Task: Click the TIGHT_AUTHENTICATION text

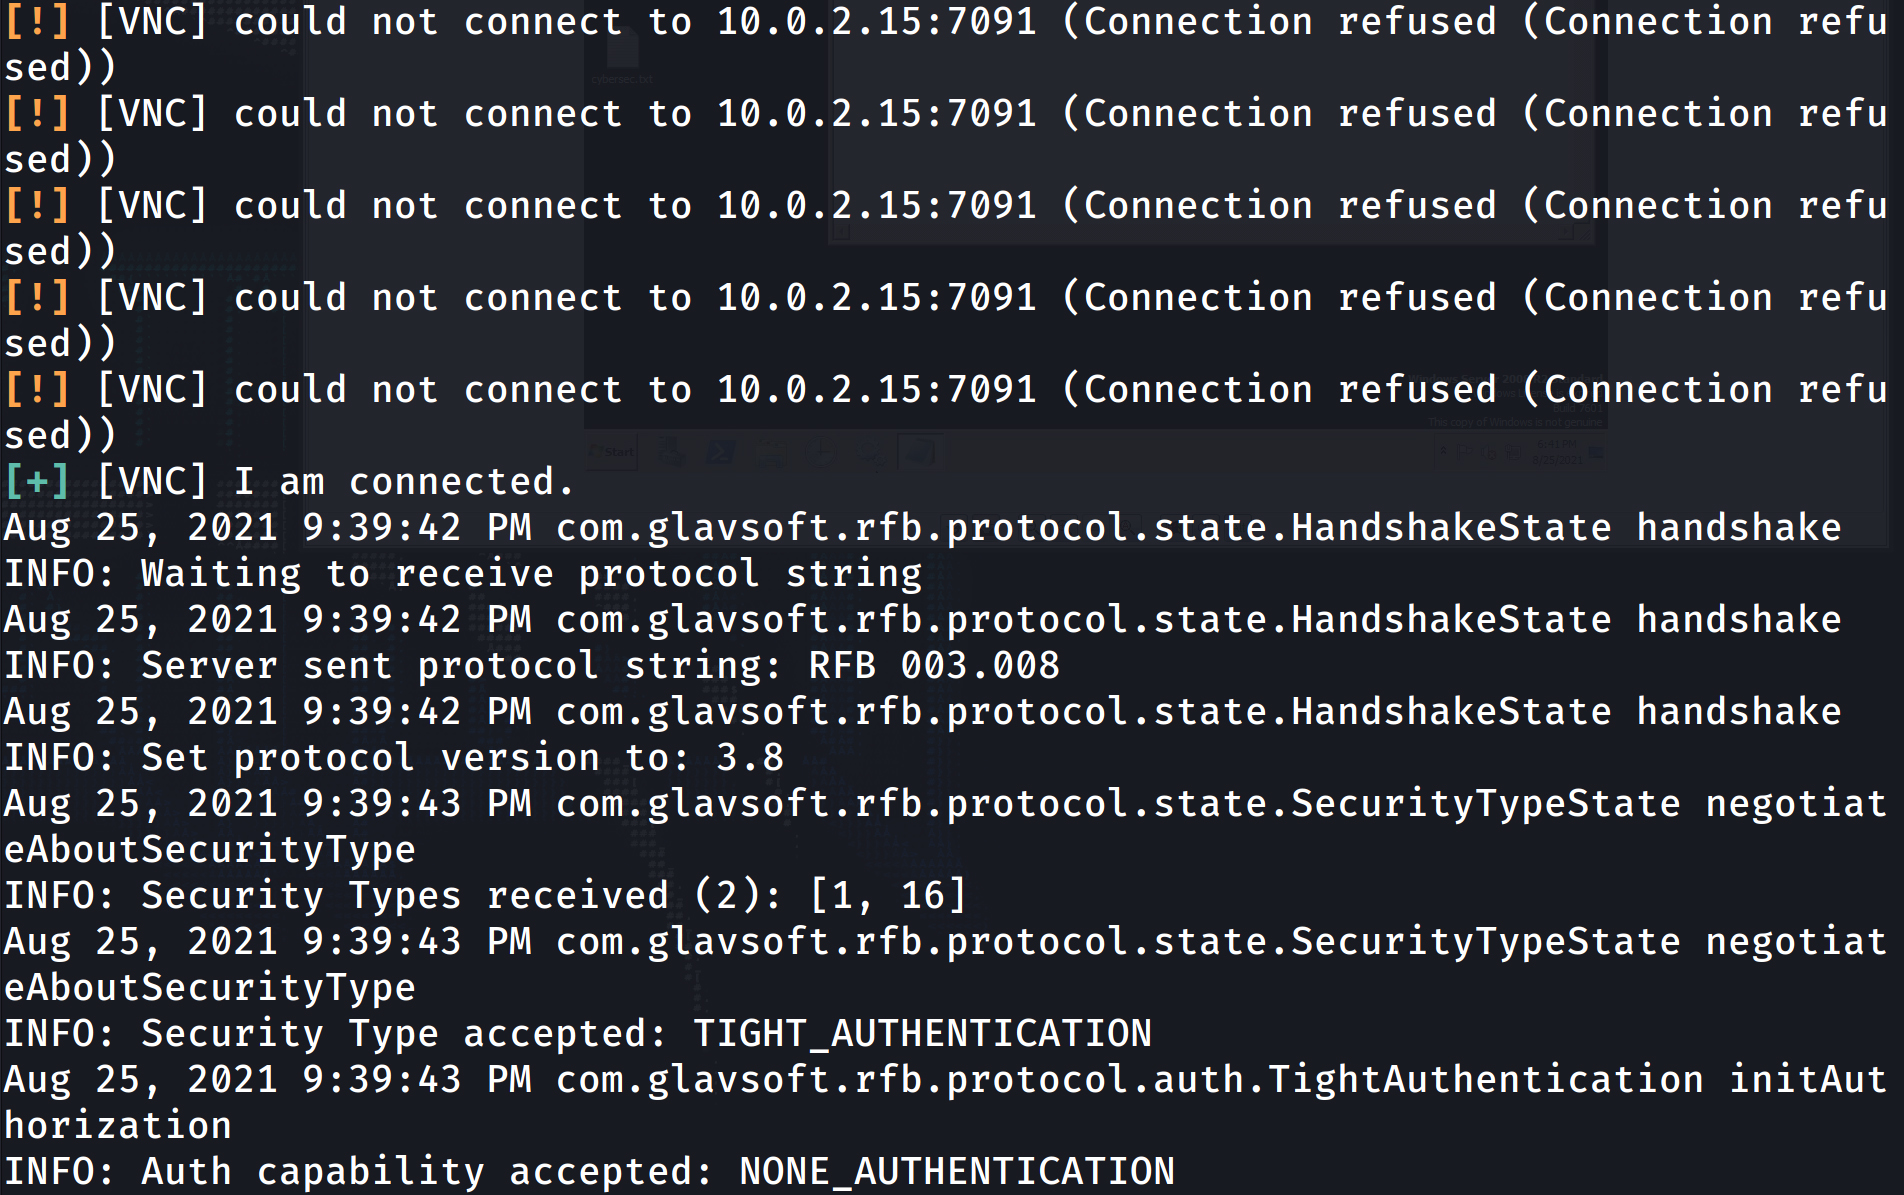Action: click(922, 1033)
